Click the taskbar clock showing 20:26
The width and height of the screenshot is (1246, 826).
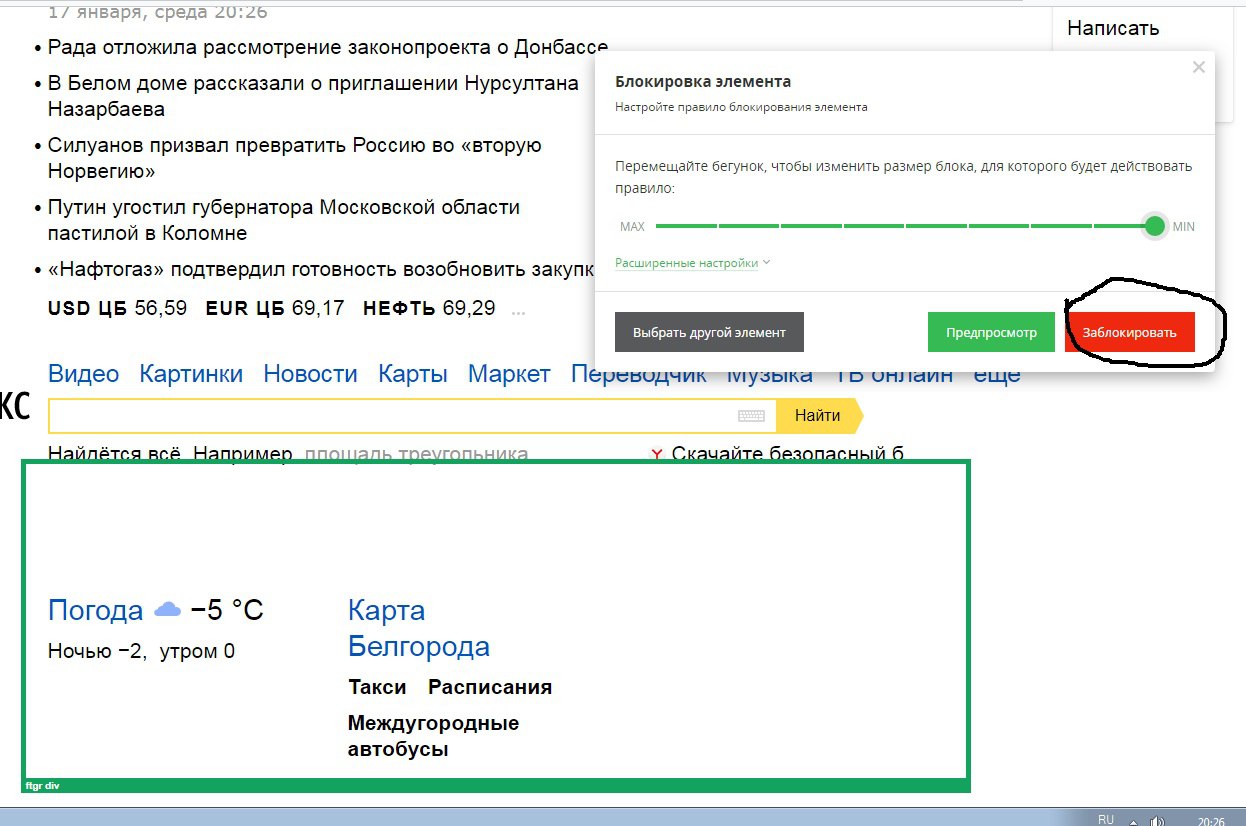1211,821
